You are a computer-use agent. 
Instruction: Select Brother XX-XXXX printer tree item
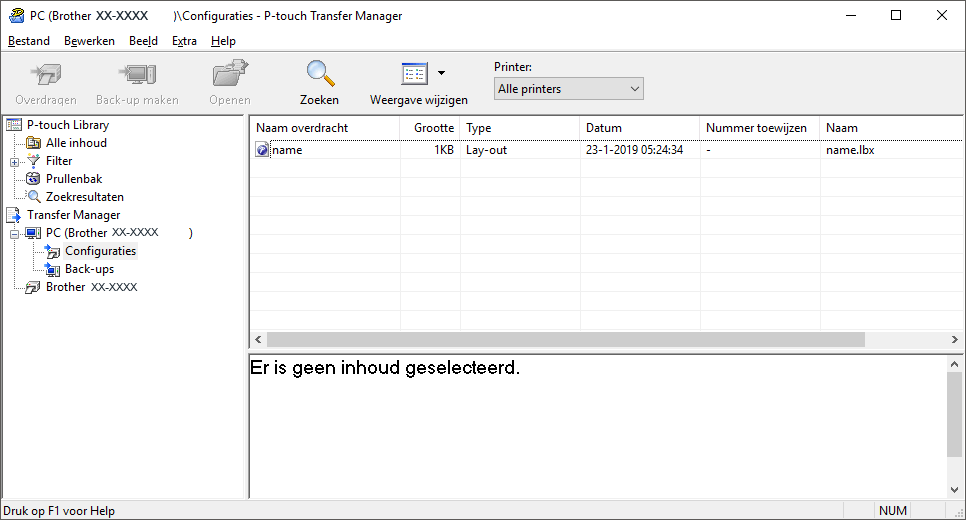92,286
